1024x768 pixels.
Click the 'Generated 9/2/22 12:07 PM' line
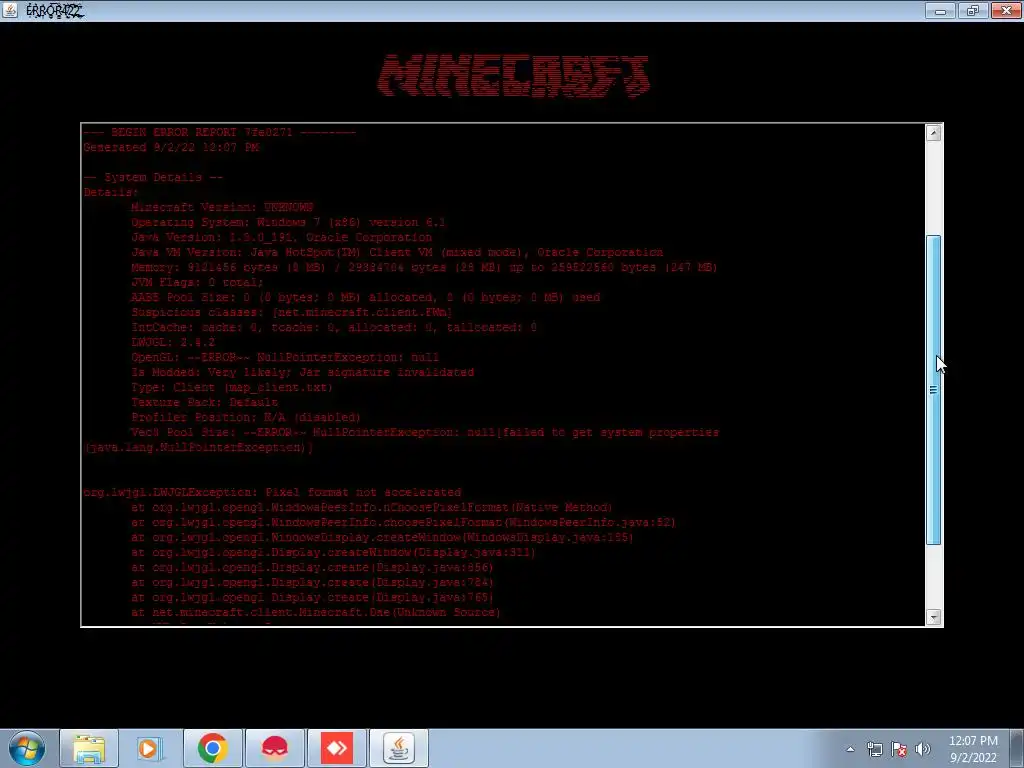pyautogui.click(x=171, y=148)
